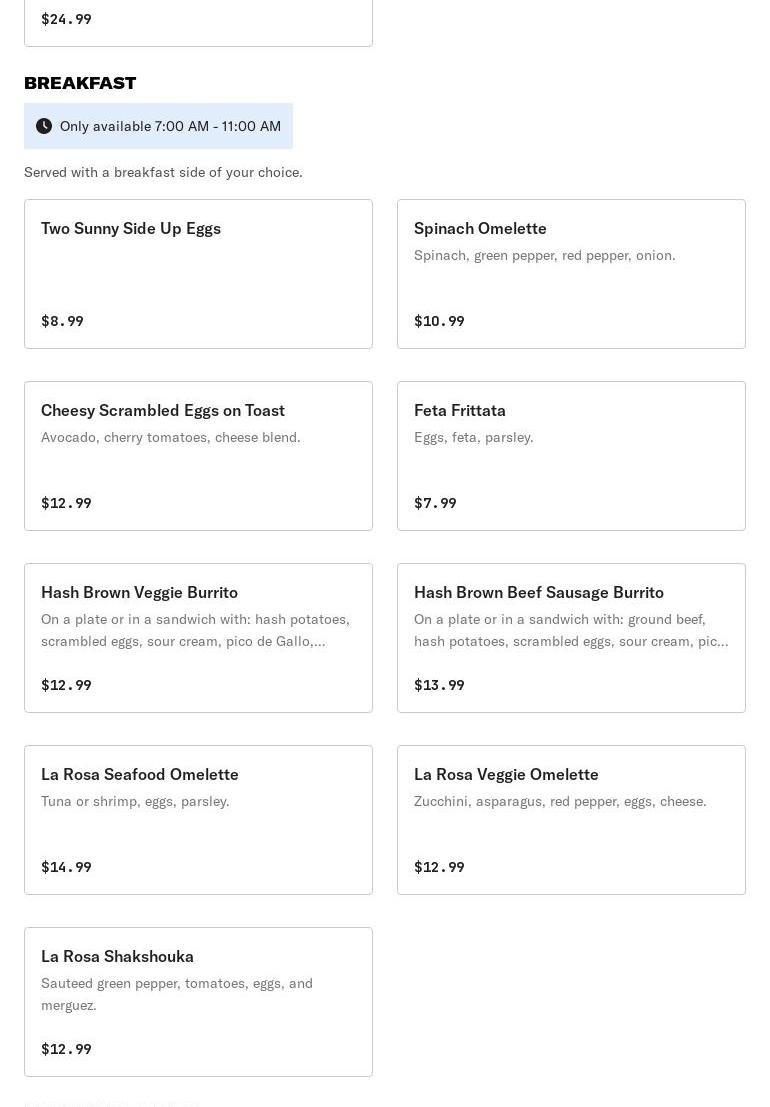Click the BREAKFAST section heading
Image resolution: width=770 pixels, height=1107 pixels.
(x=80, y=83)
